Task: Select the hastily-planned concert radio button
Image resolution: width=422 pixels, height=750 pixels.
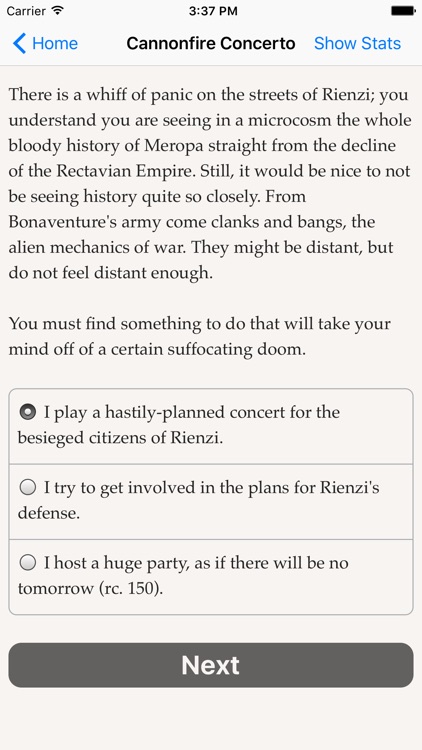Action: coord(28,412)
